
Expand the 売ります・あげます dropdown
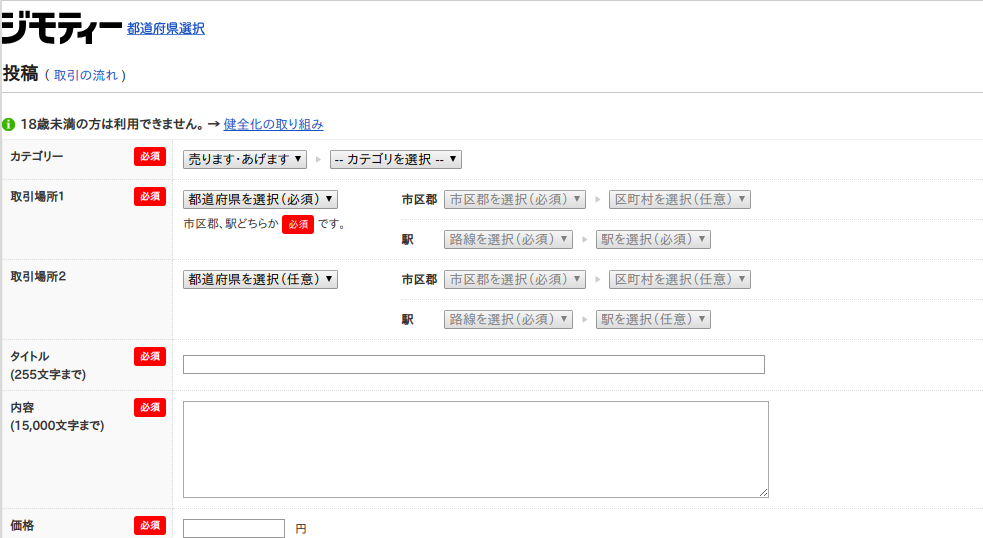pos(245,159)
